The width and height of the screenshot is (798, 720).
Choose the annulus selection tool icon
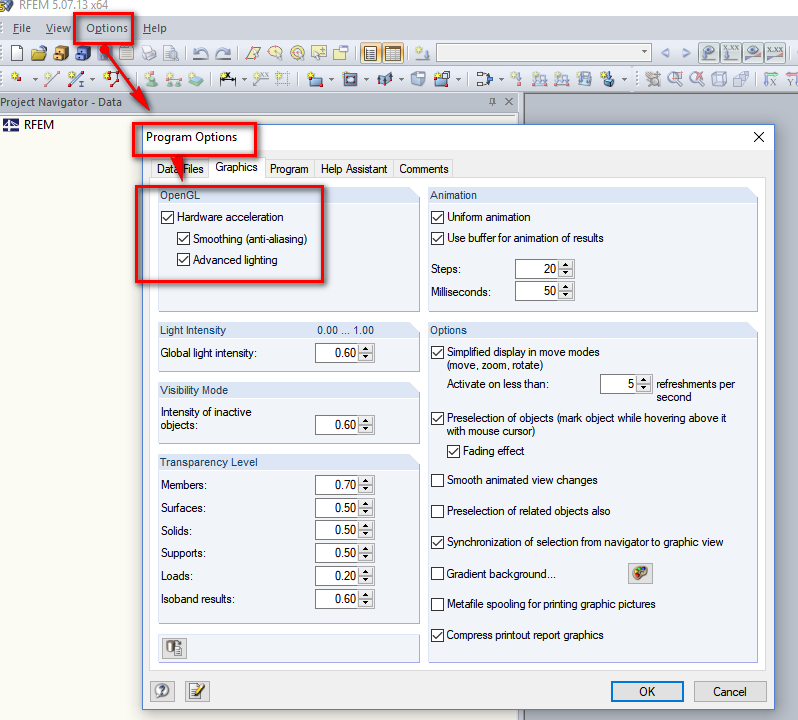(x=297, y=53)
